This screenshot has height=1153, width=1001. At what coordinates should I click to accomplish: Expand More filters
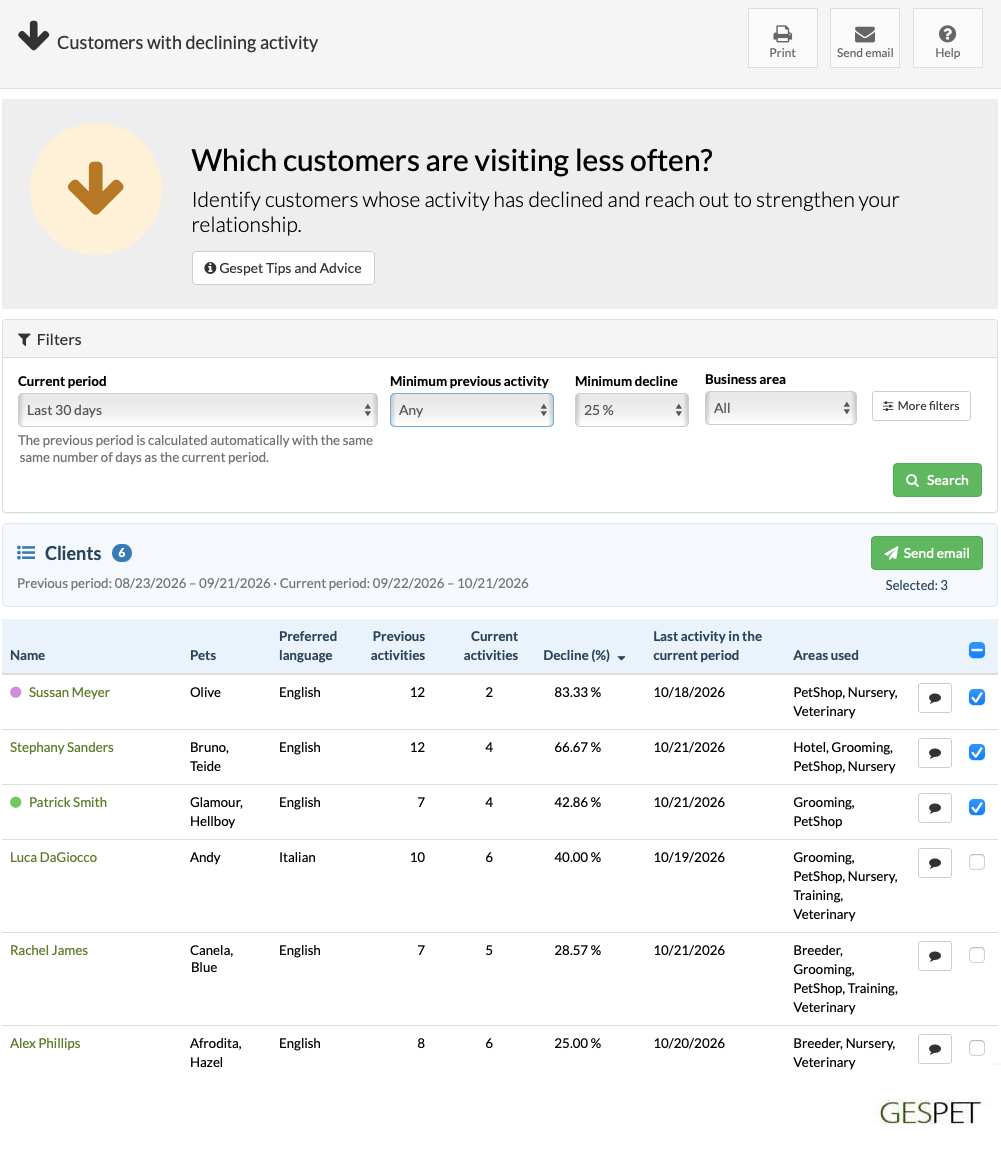coord(921,406)
